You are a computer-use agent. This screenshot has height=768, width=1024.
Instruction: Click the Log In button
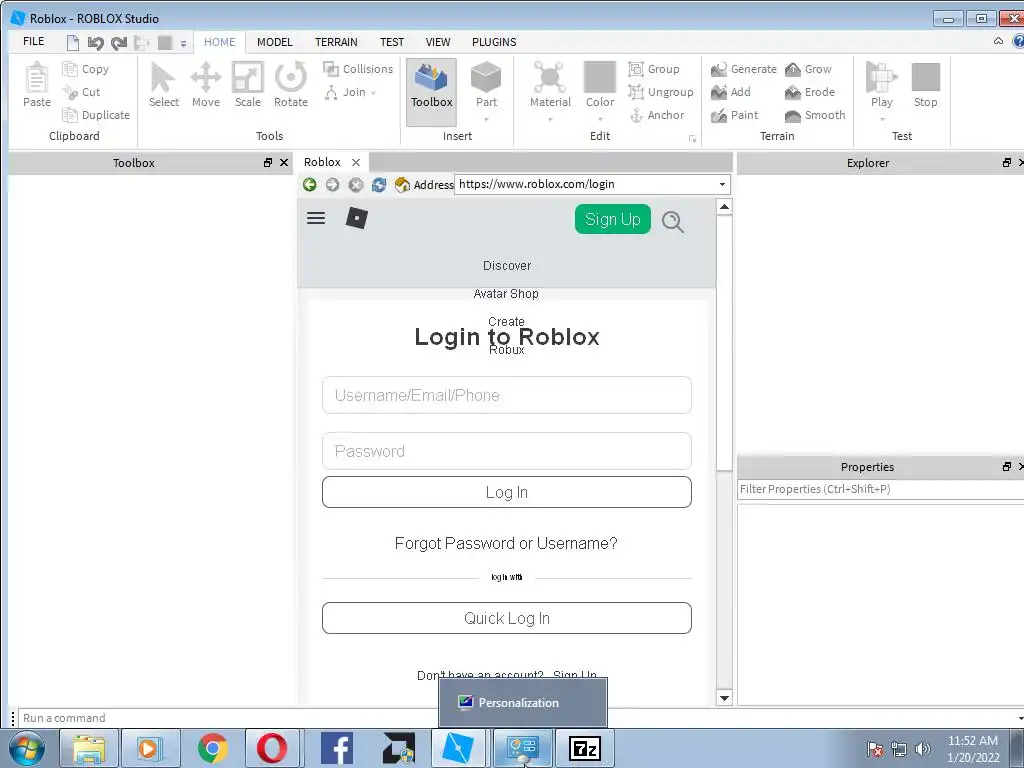tap(507, 492)
